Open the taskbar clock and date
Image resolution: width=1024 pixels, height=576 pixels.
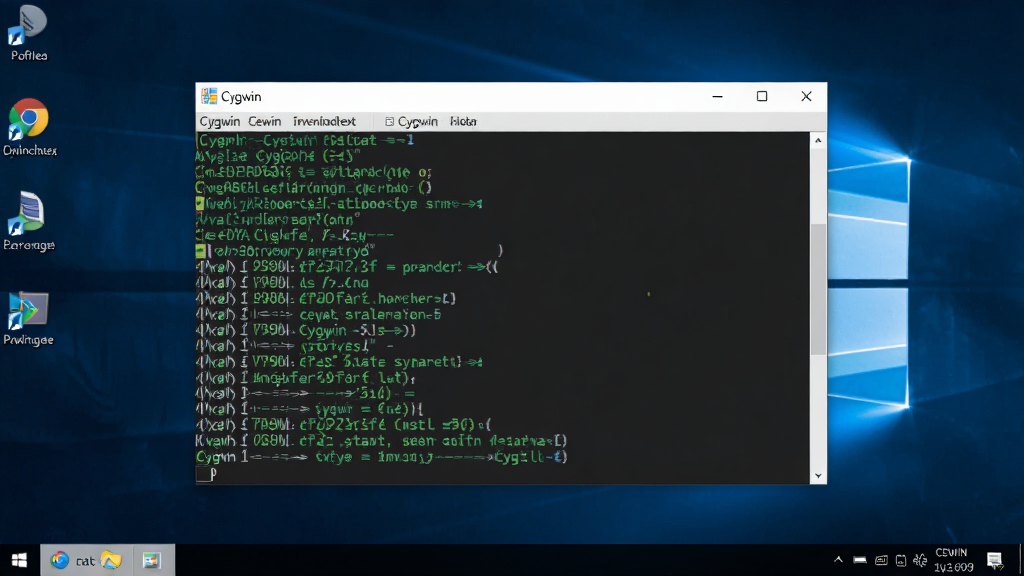click(954, 560)
